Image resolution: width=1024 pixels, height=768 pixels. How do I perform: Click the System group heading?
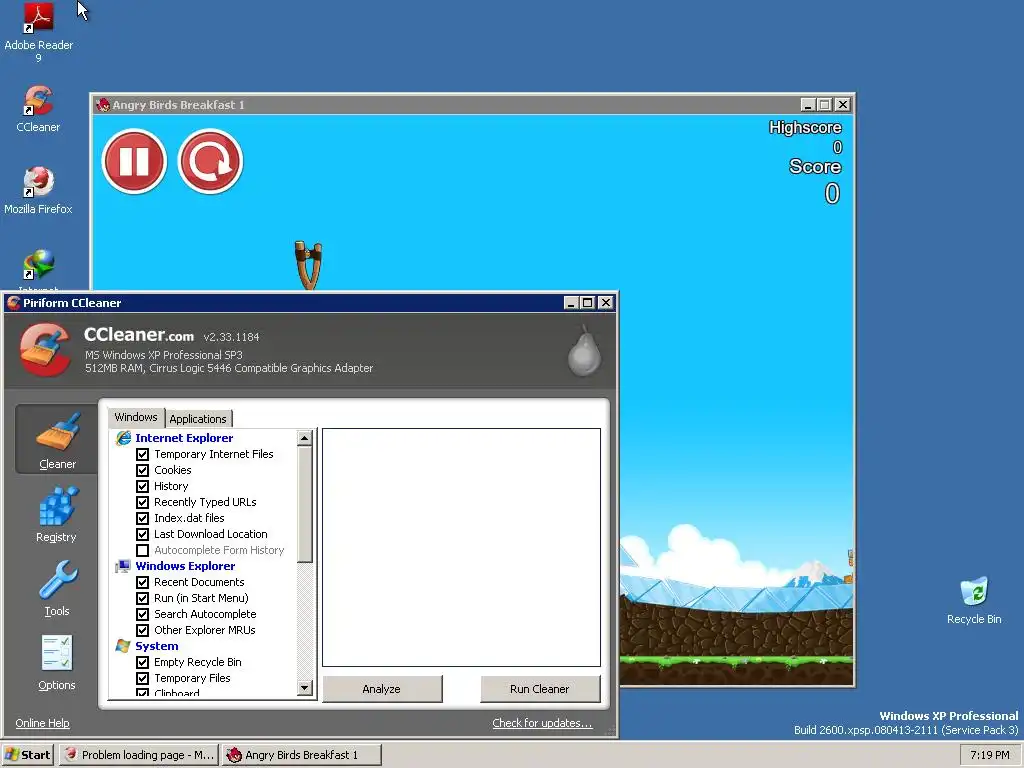click(156, 646)
